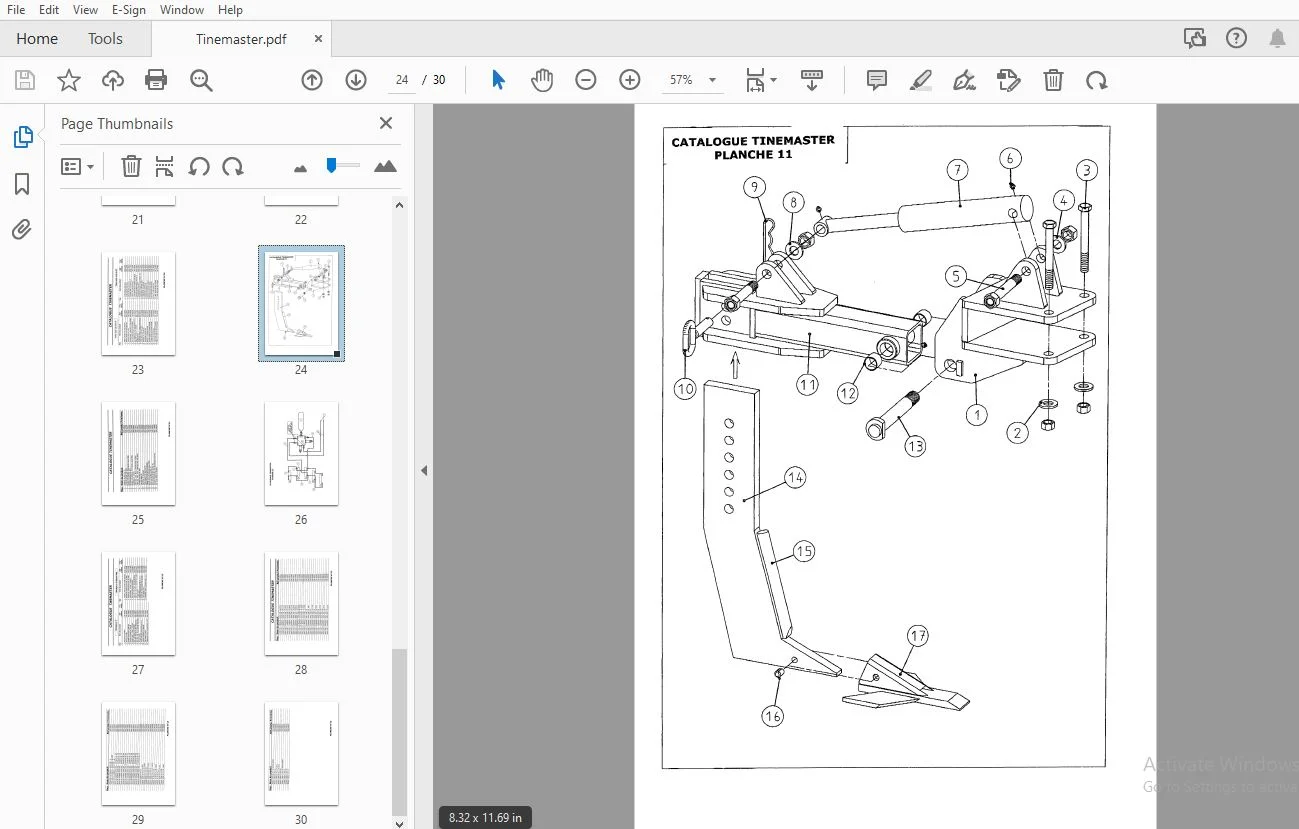Click the insert pages icon in thumbnails panel
Viewport: 1299px width, 829px height.
coord(165,166)
